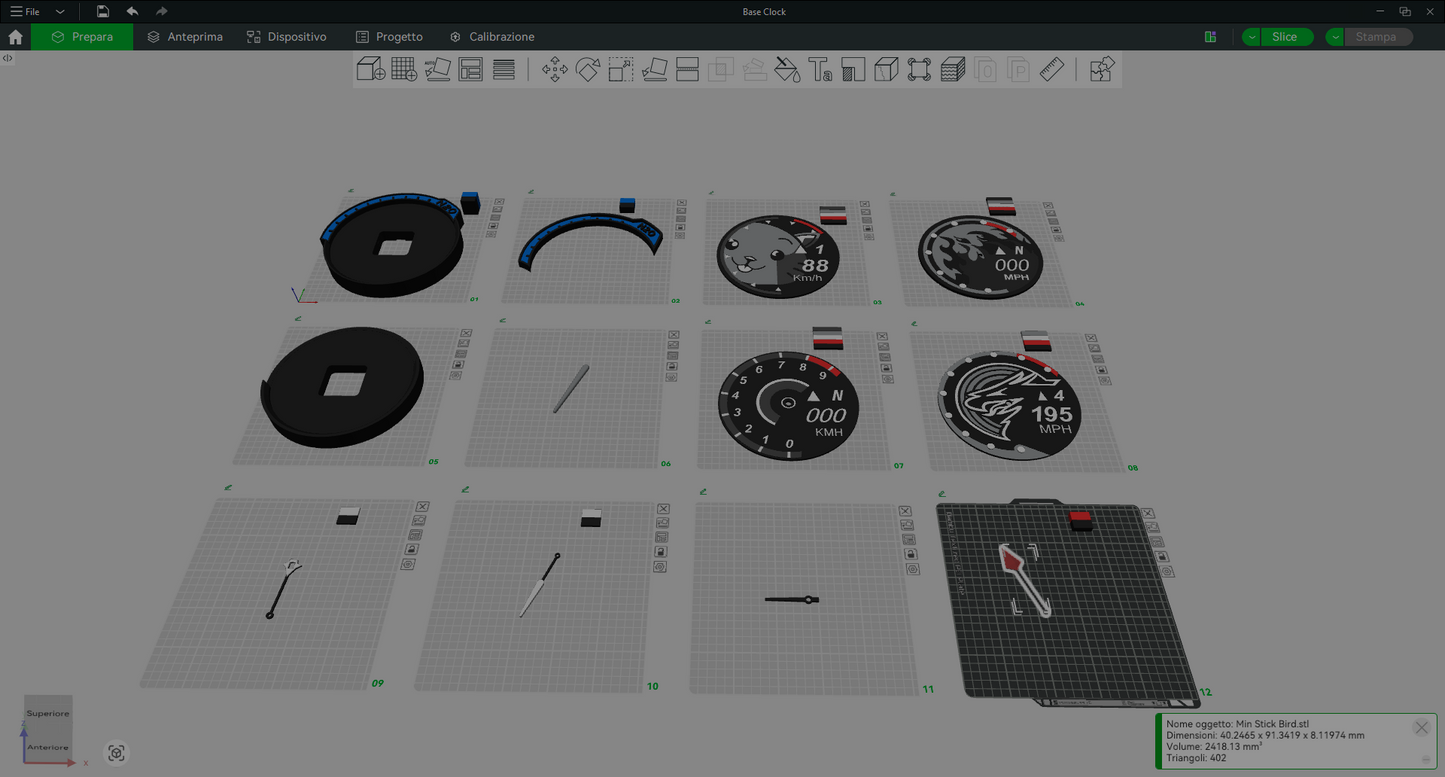
Task: Edit plate 12 name pencil icon
Action: click(x=943, y=493)
